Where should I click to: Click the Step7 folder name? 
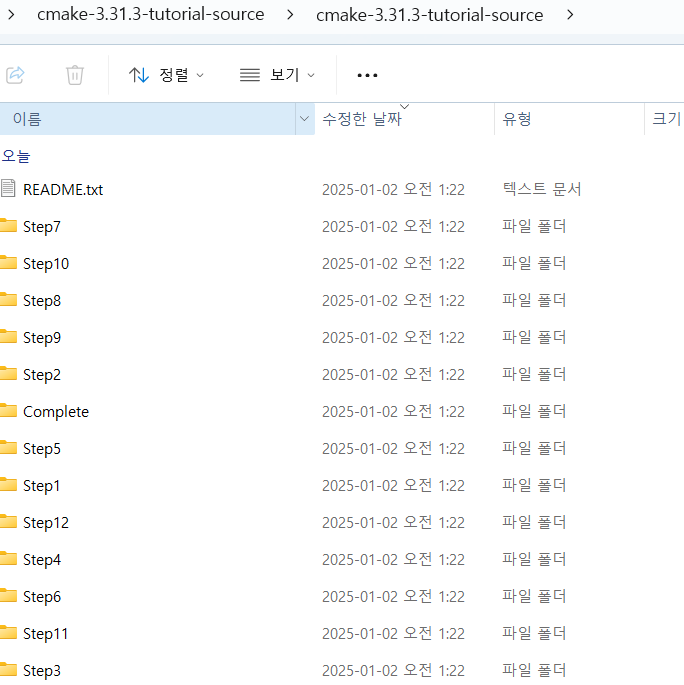(42, 227)
